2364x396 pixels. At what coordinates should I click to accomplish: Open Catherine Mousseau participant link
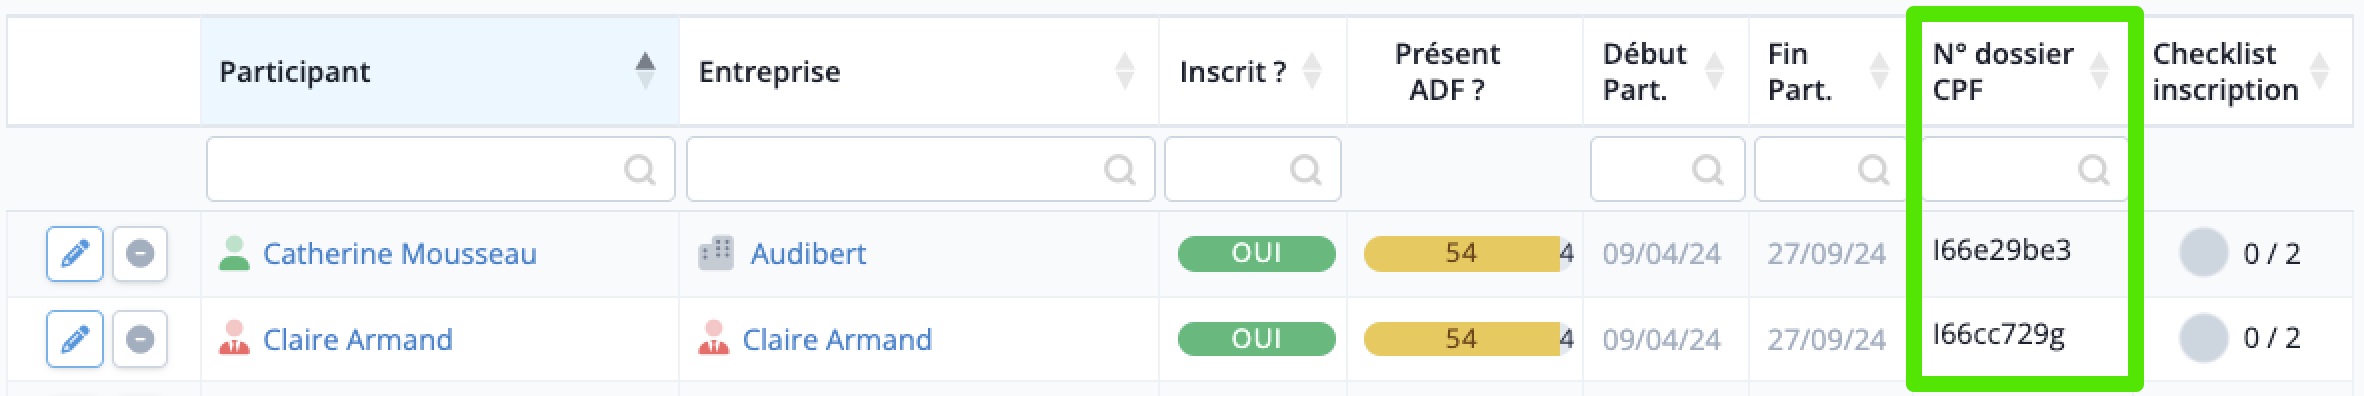(x=400, y=254)
